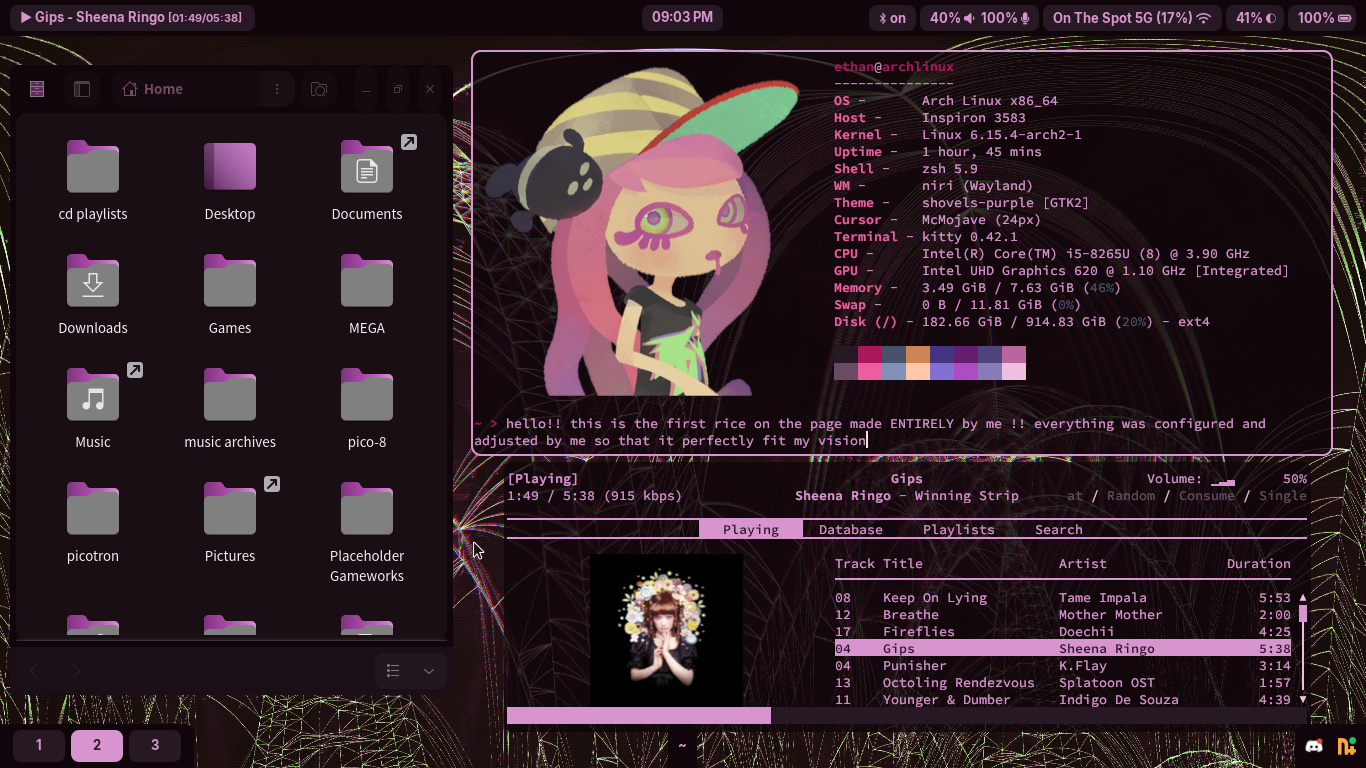Viewport: 1366px width, 768px height.
Task: Toggle Single playback mode
Action: (x=1283, y=496)
